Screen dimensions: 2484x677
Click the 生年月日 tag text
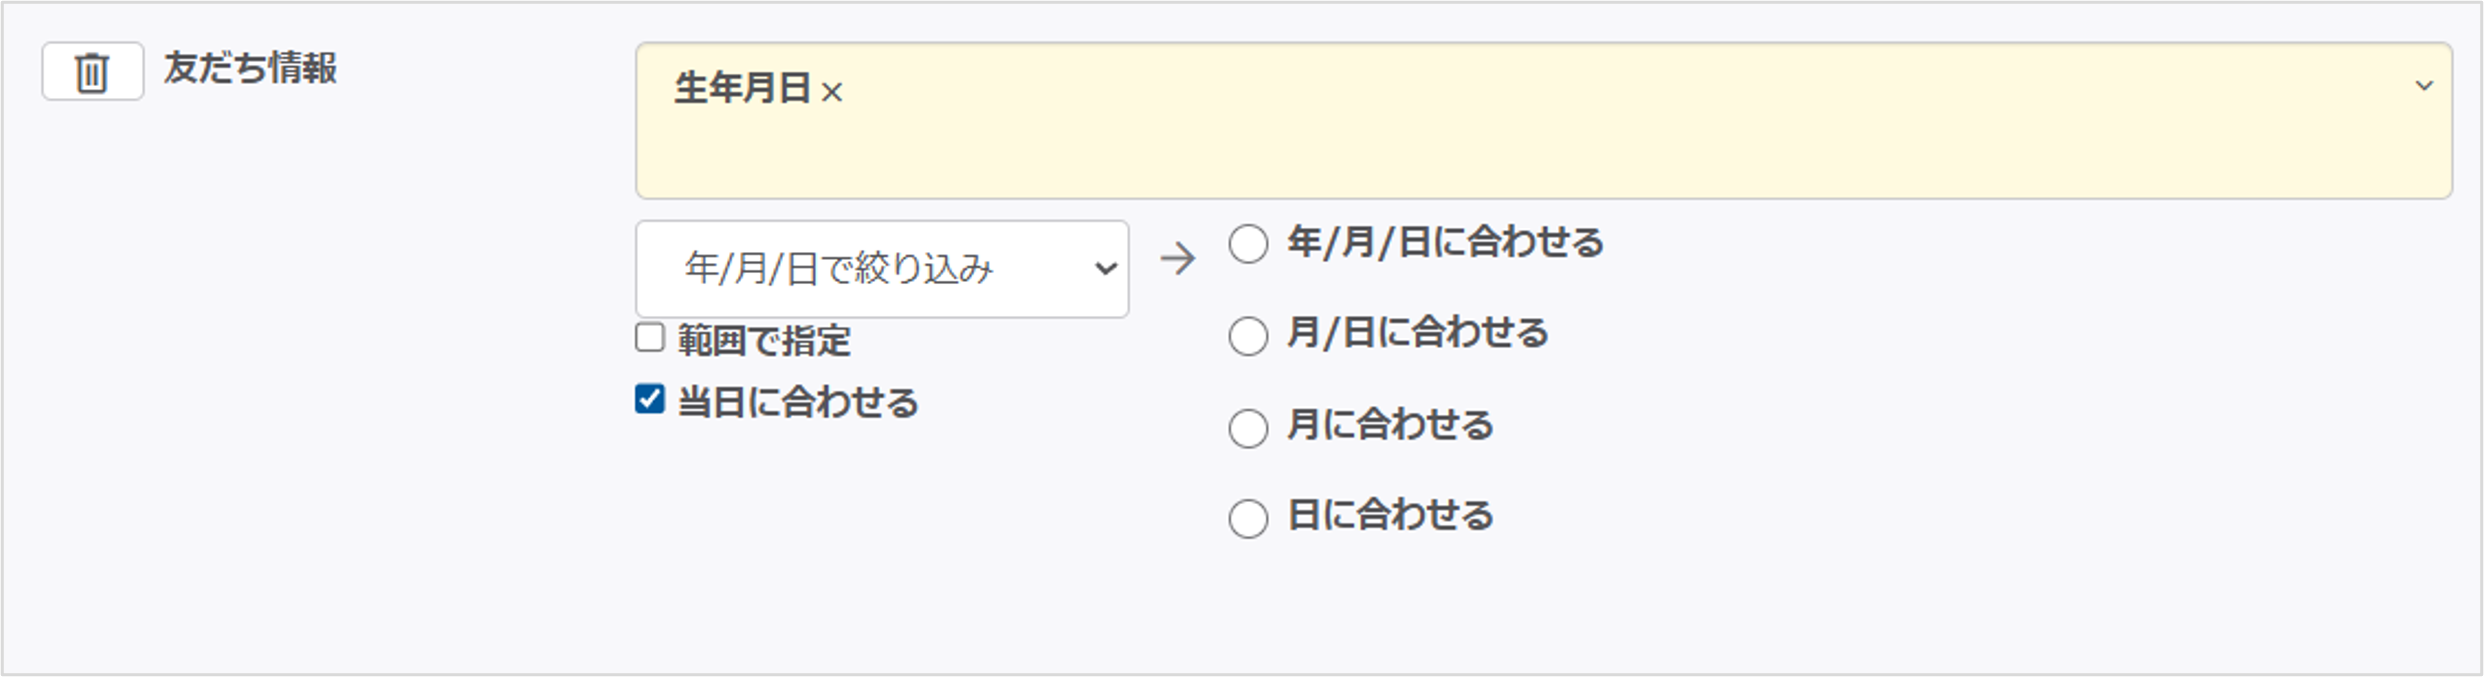[742, 89]
